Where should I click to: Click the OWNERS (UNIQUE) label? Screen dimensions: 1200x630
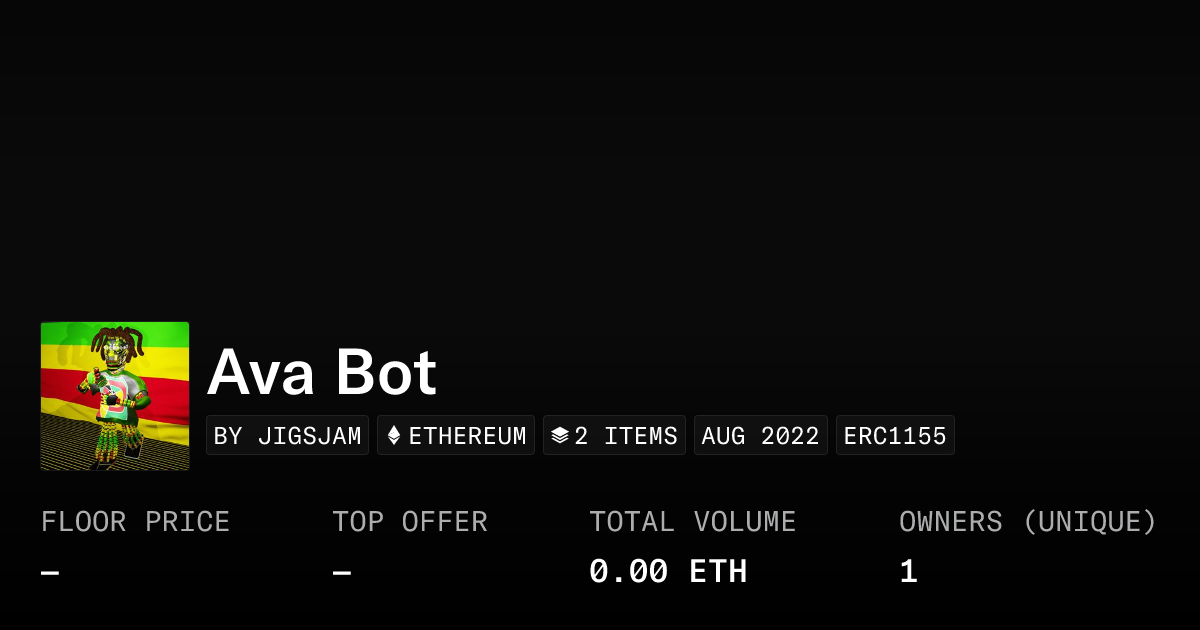(1028, 522)
